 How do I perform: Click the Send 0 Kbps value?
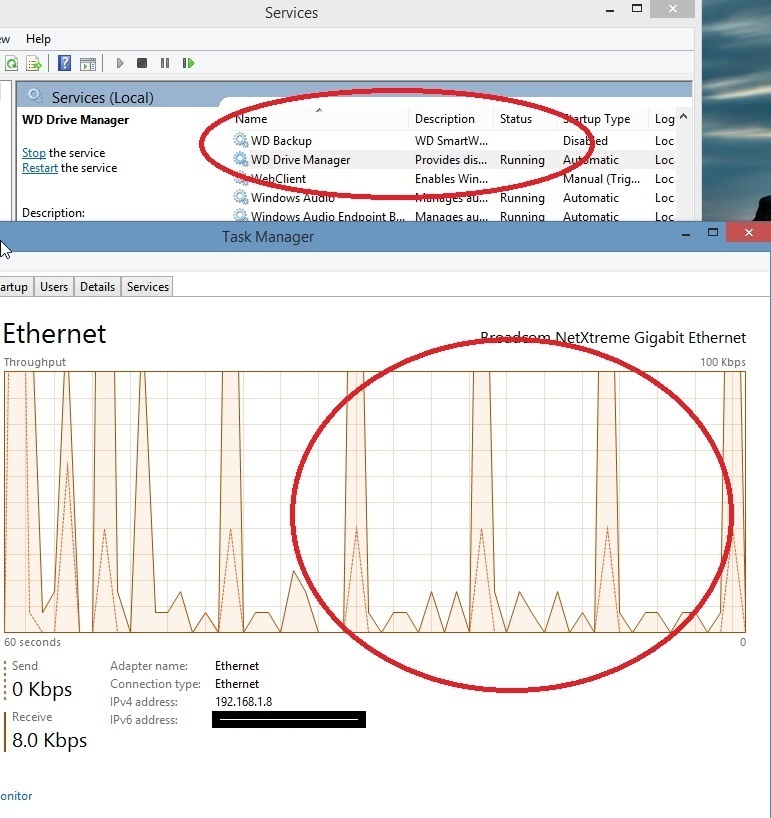42,689
